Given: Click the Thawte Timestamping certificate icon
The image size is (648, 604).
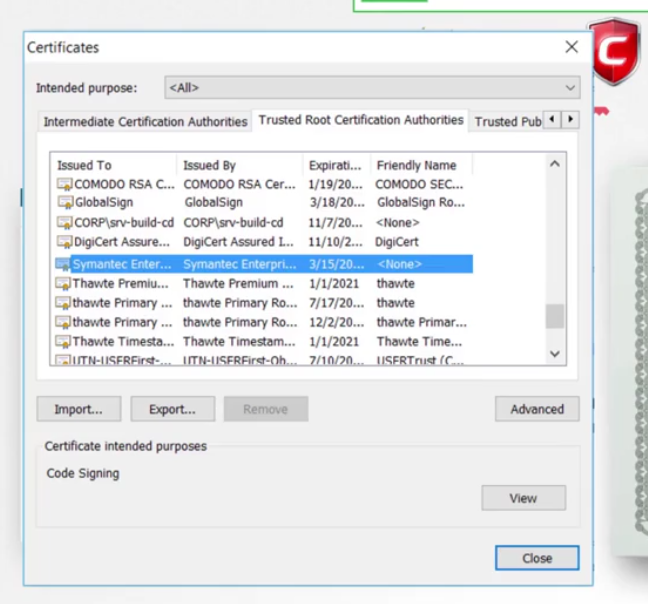Looking at the screenshot, I should coord(63,342).
